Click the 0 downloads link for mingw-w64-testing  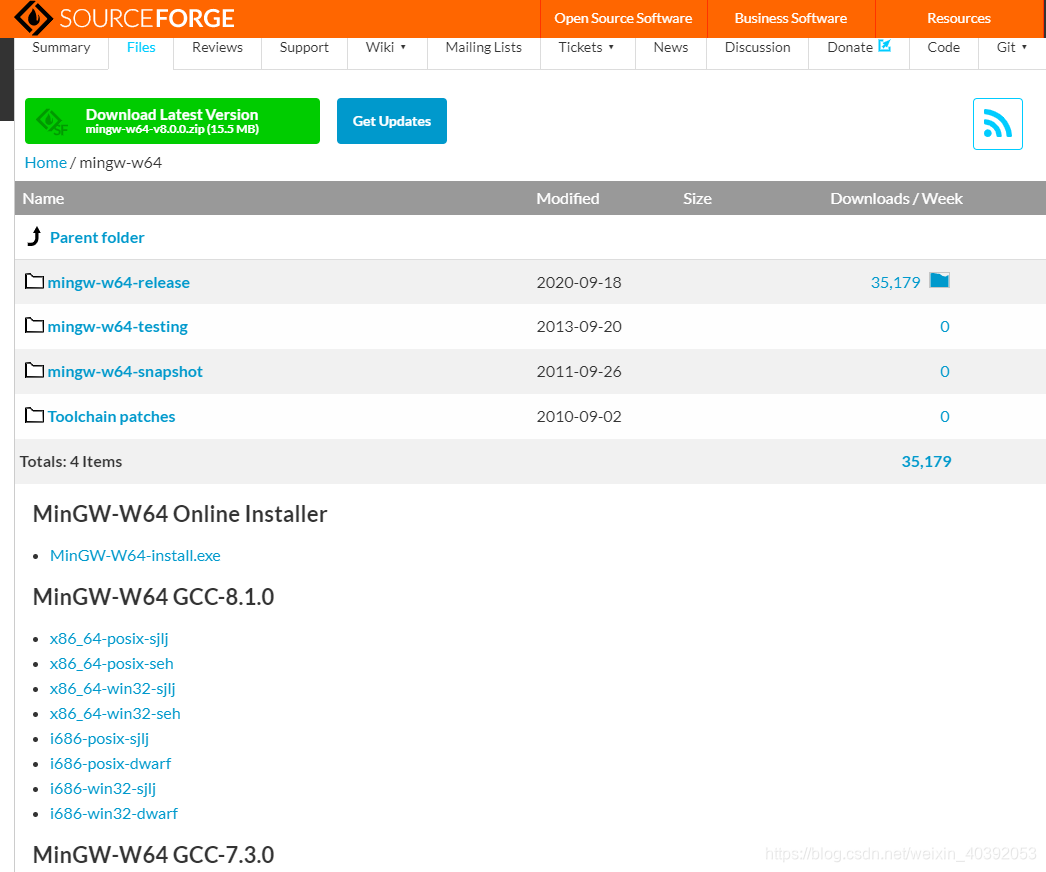(x=945, y=327)
